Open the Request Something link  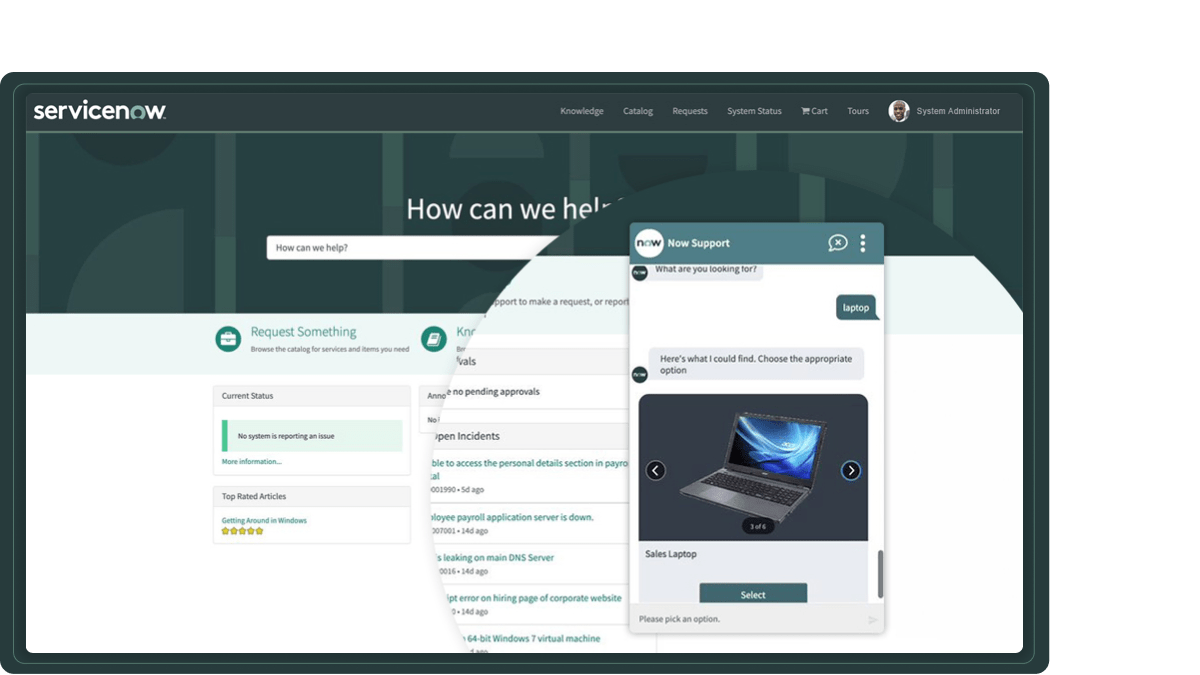(x=303, y=332)
